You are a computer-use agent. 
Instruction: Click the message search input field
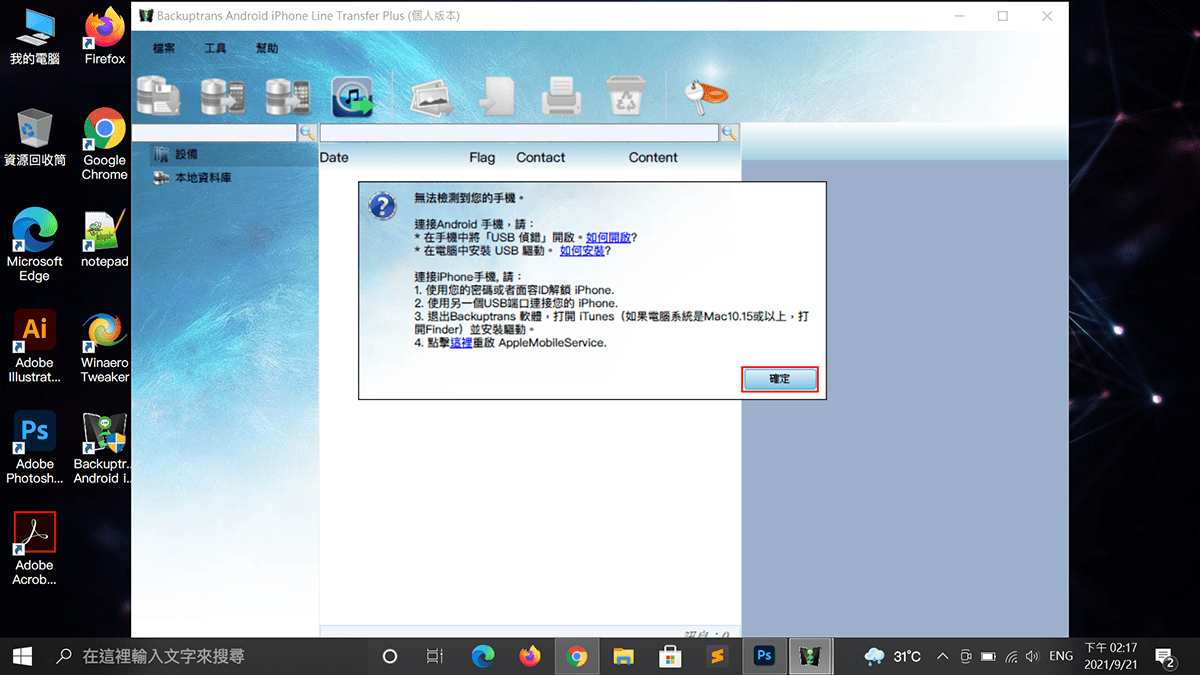pyautogui.click(x=518, y=133)
